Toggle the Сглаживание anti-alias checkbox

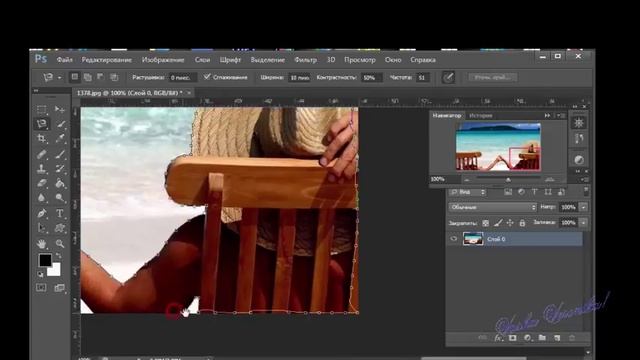click(x=207, y=77)
